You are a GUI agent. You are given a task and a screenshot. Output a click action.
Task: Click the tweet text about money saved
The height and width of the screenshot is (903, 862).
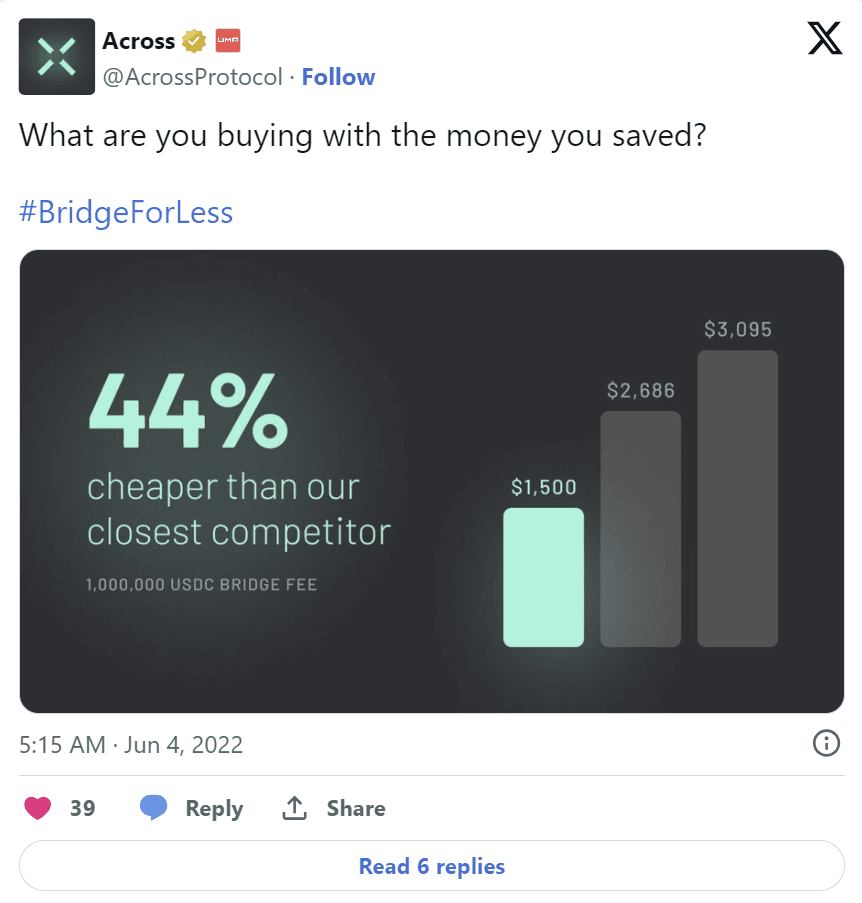point(364,136)
